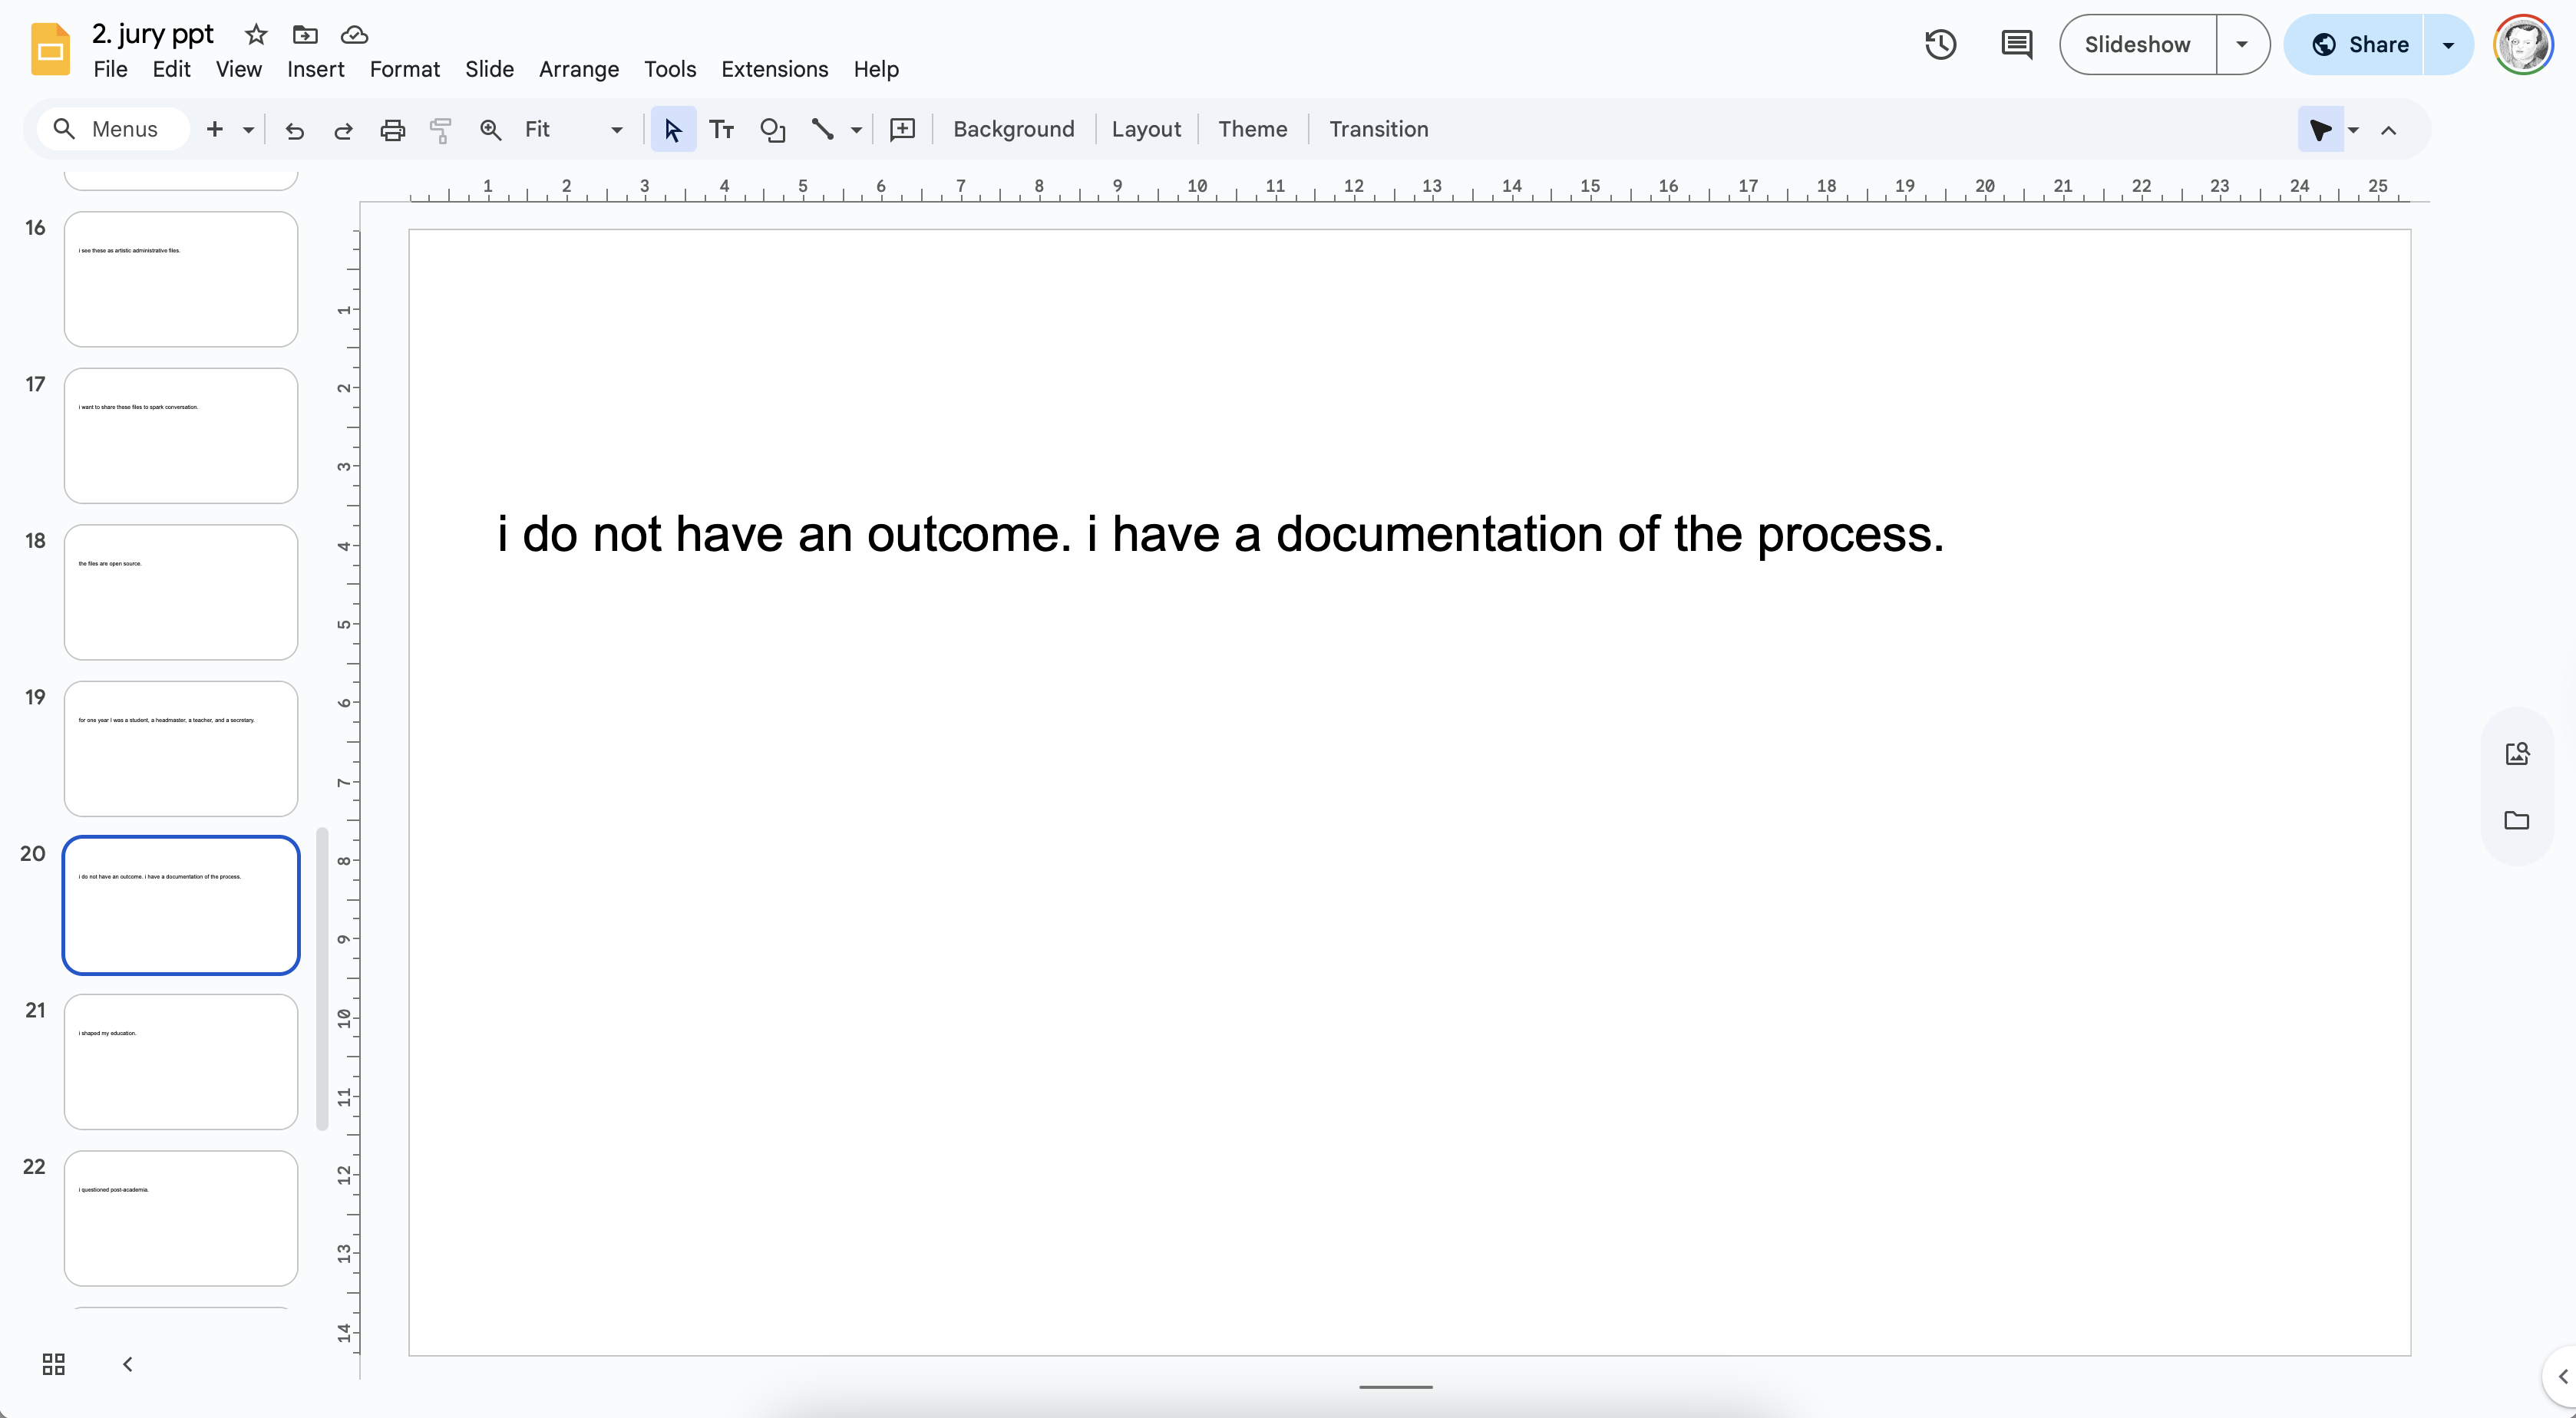This screenshot has width=2576, height=1418.
Task: Select slide 19 thumbnail
Action: pyautogui.click(x=181, y=749)
